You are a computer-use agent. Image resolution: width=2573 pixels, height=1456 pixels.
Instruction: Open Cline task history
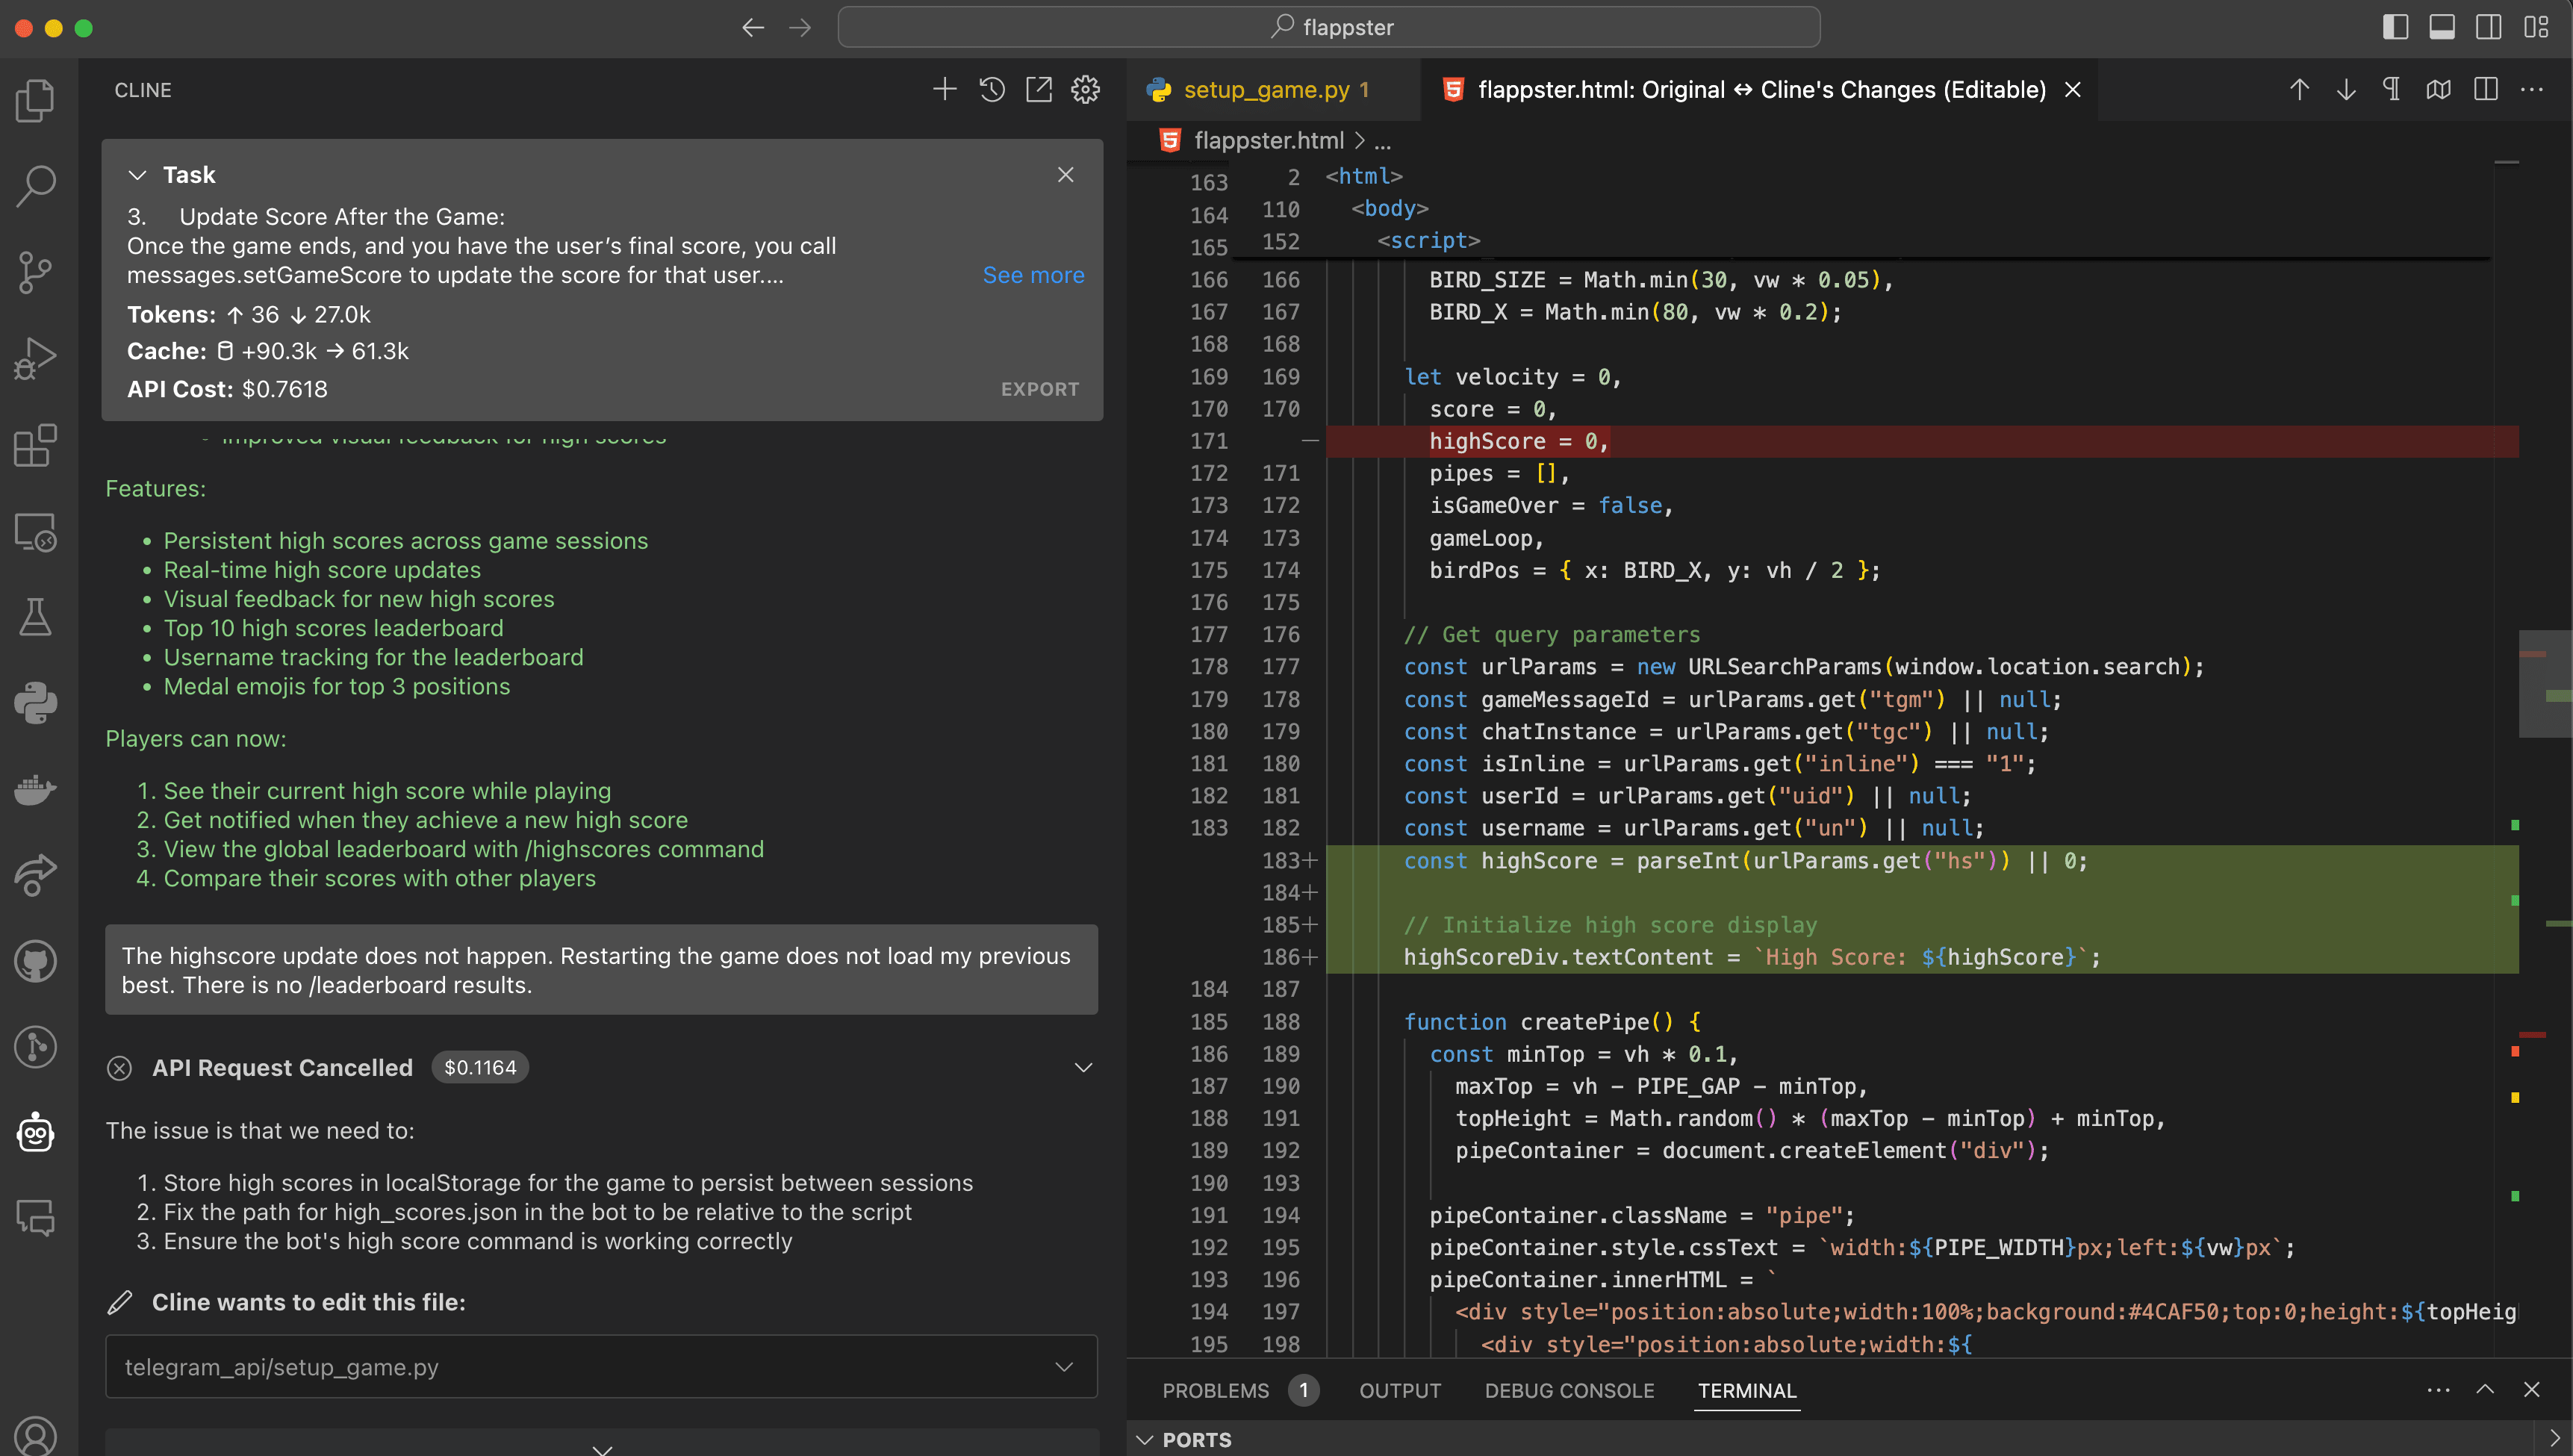[992, 90]
